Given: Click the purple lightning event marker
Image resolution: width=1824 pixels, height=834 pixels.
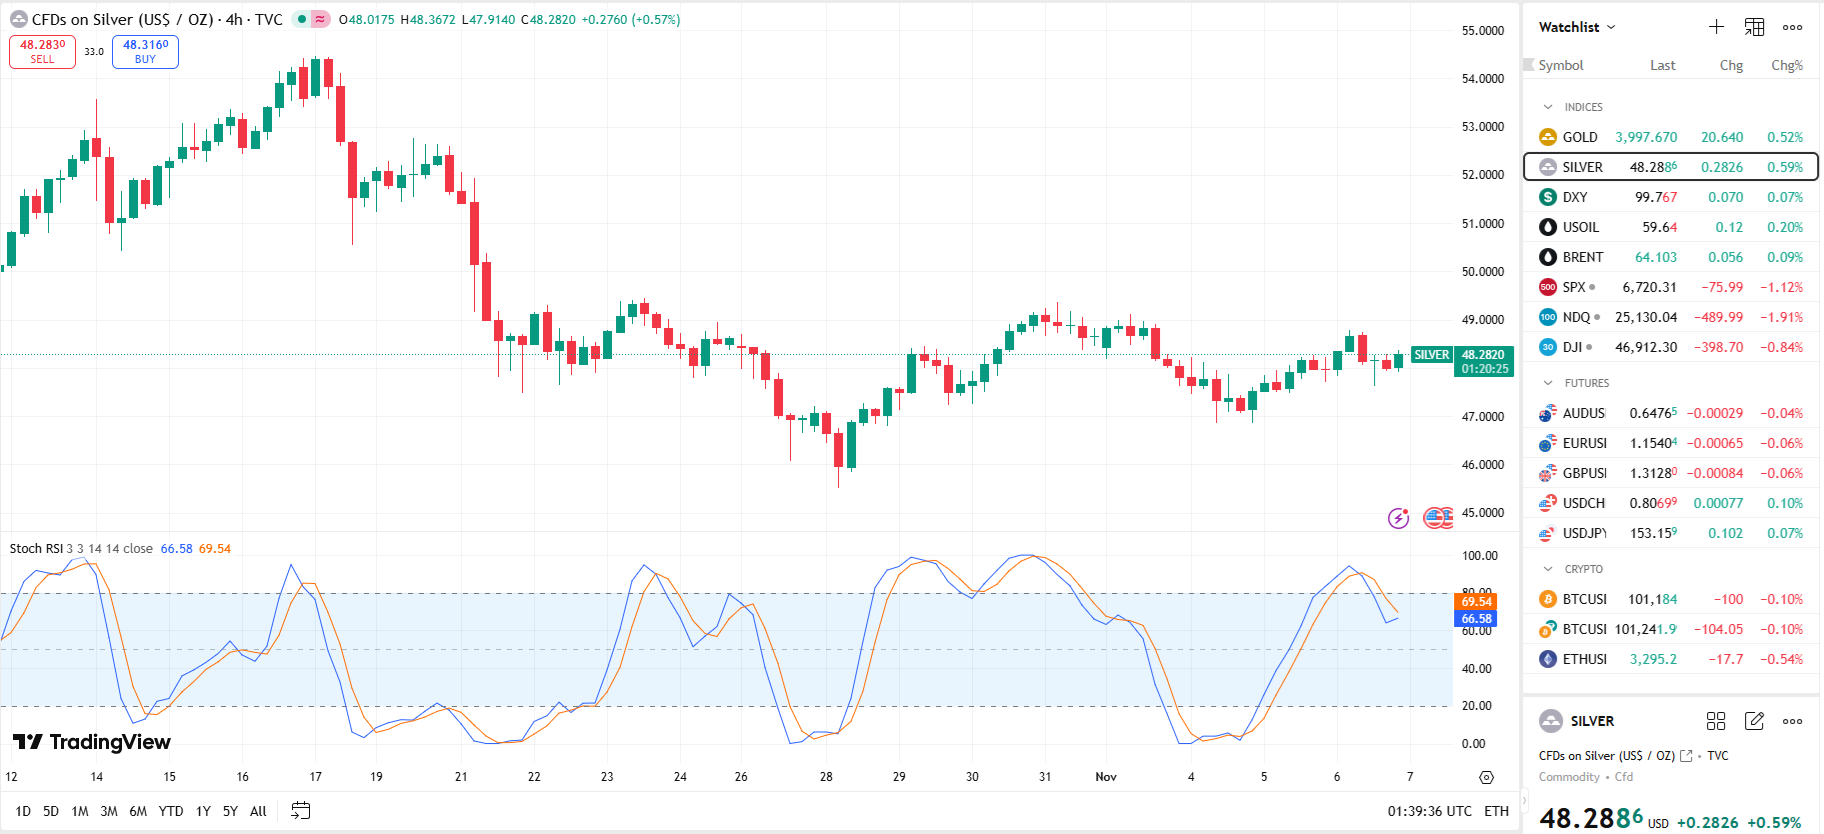Looking at the screenshot, I should click(x=1398, y=518).
